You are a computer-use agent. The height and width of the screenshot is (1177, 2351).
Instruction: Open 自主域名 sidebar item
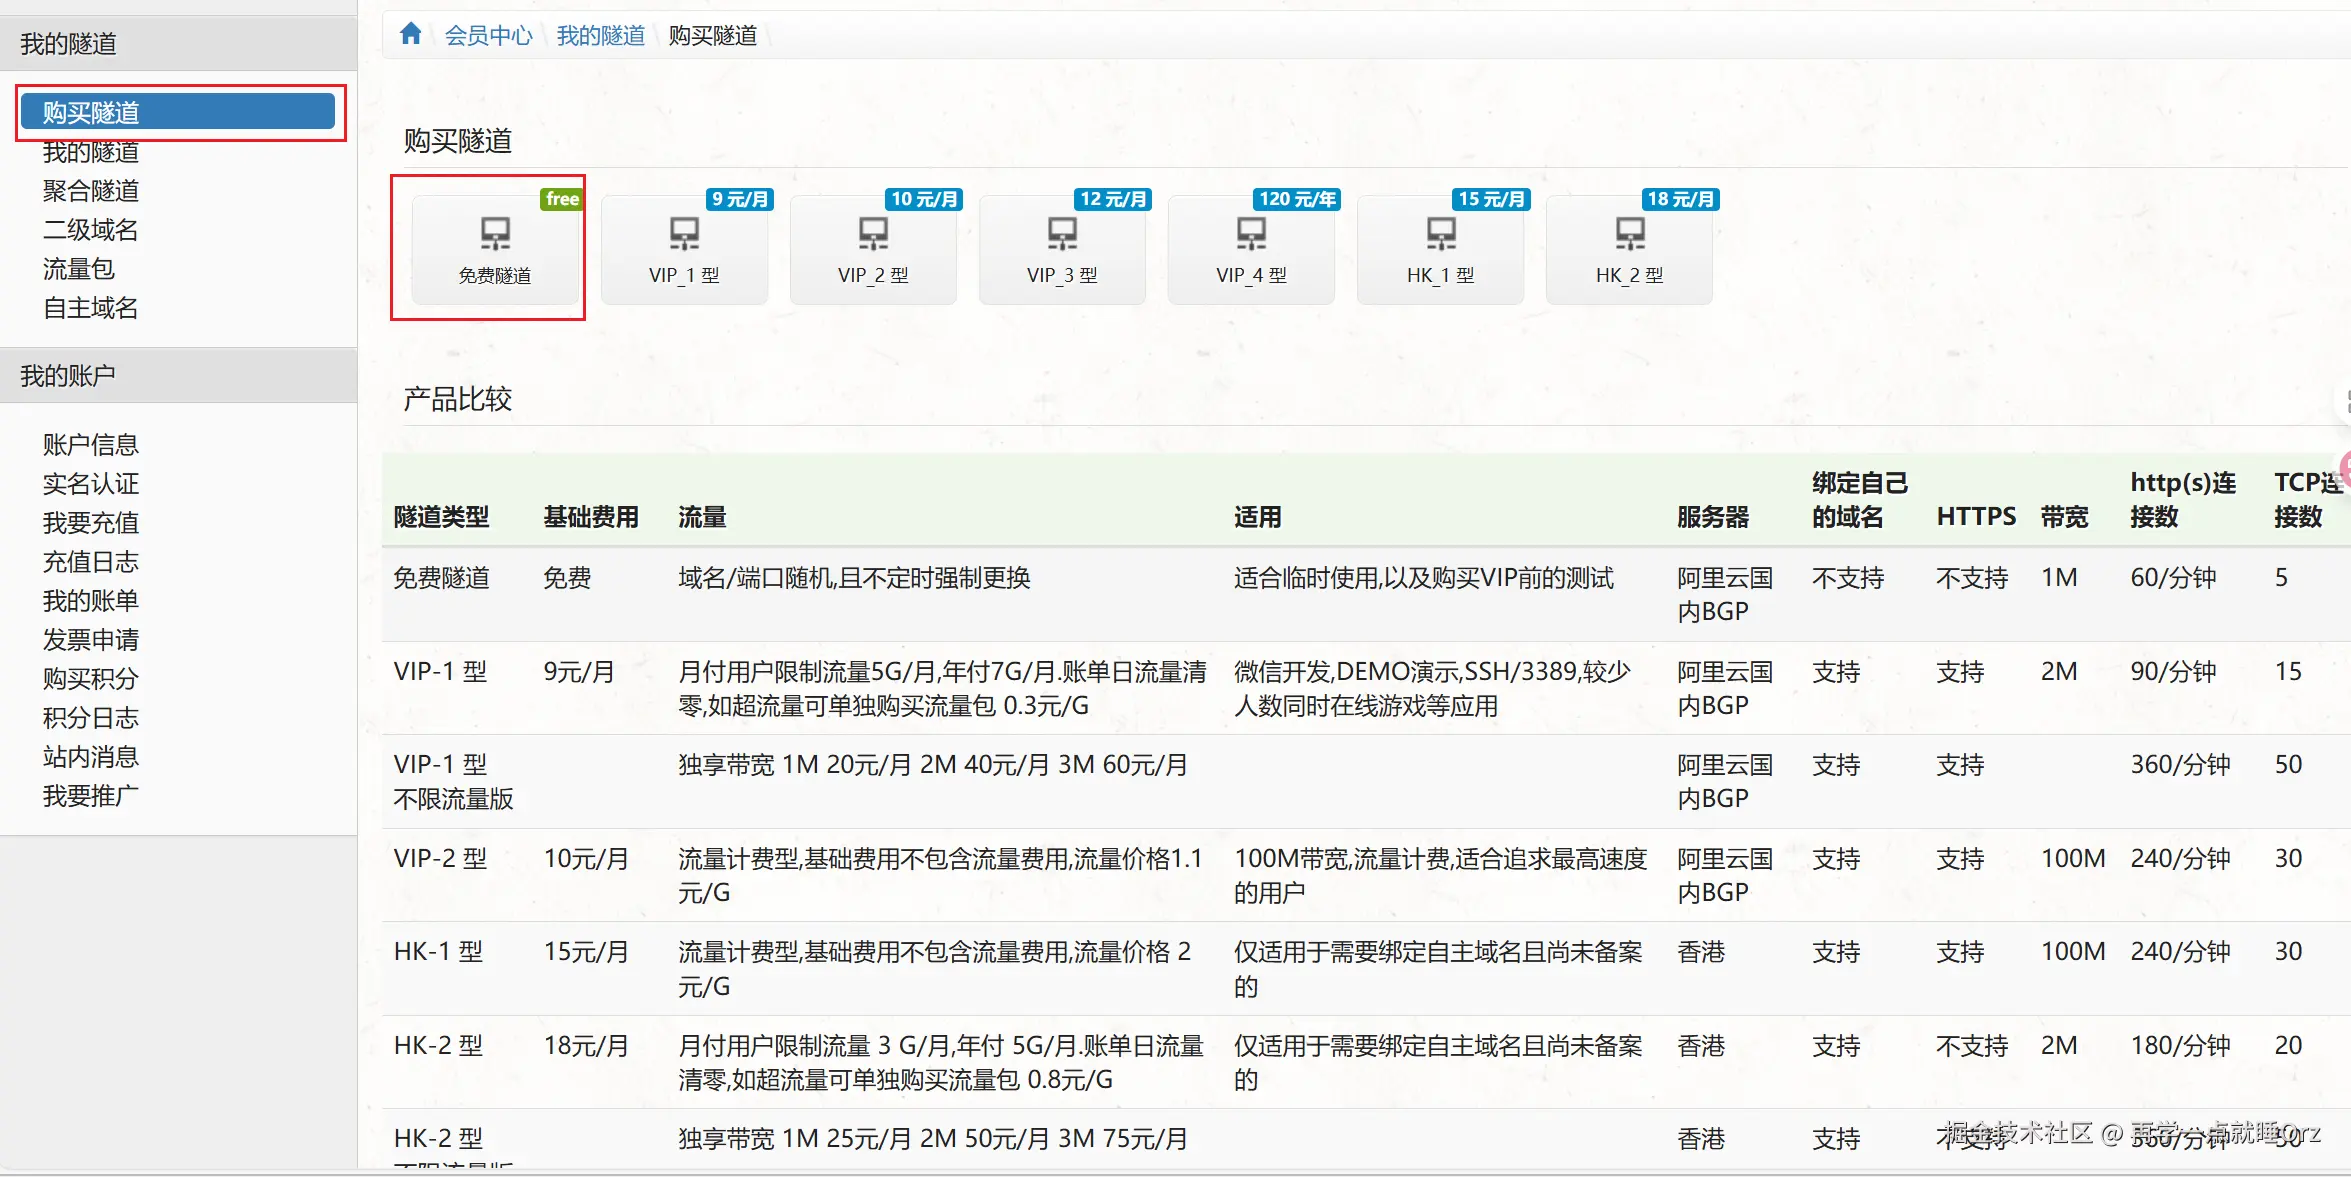[x=91, y=308]
